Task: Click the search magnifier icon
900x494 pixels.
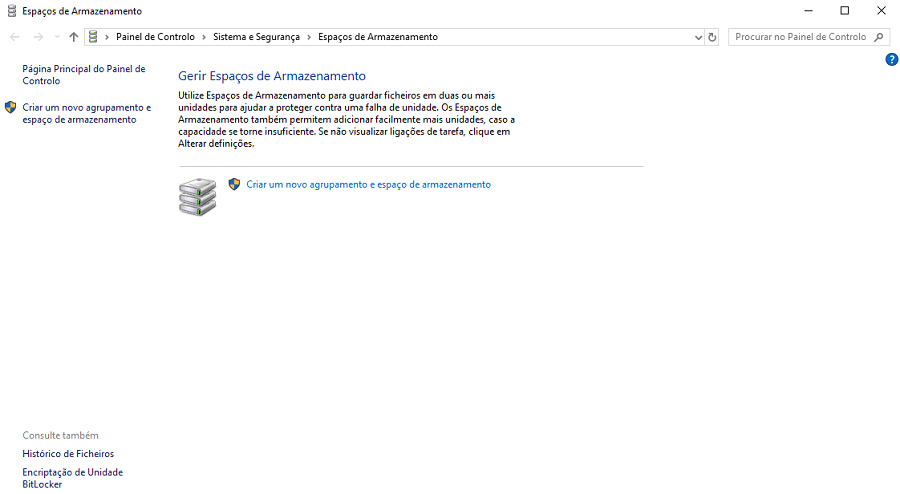Action: coord(879,37)
